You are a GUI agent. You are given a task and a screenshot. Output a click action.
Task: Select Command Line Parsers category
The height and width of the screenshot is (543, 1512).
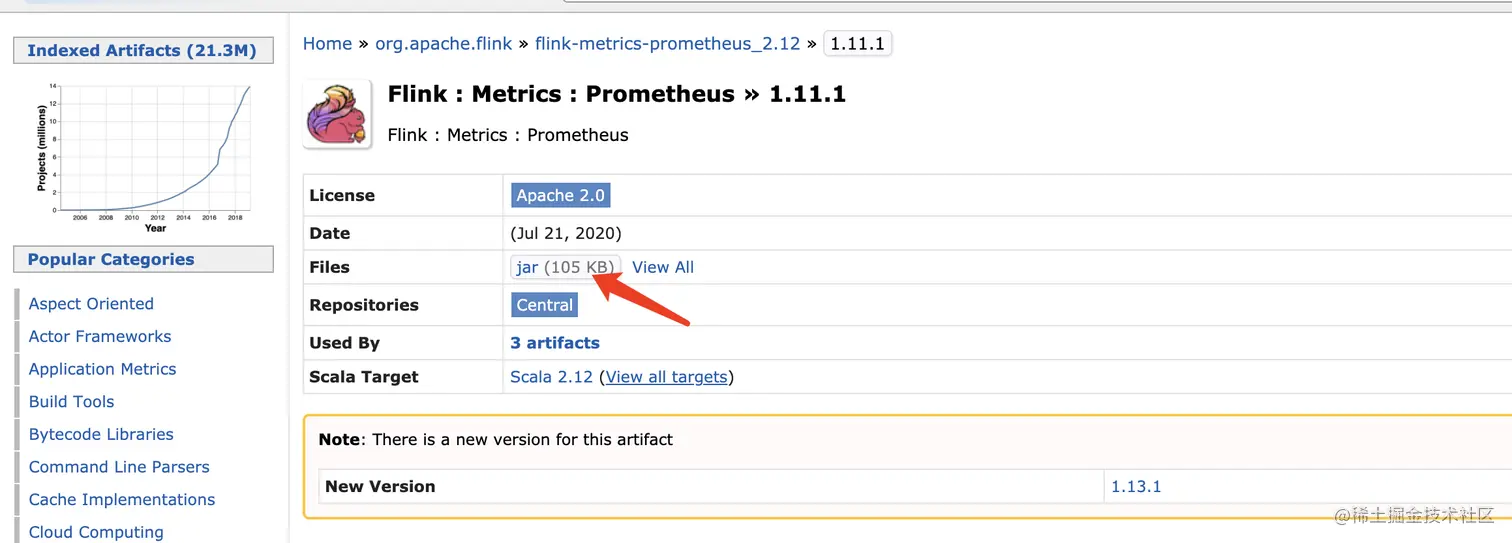pyautogui.click(x=119, y=467)
